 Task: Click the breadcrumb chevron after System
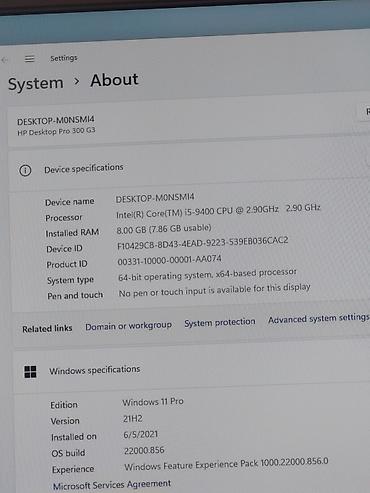pos(77,81)
